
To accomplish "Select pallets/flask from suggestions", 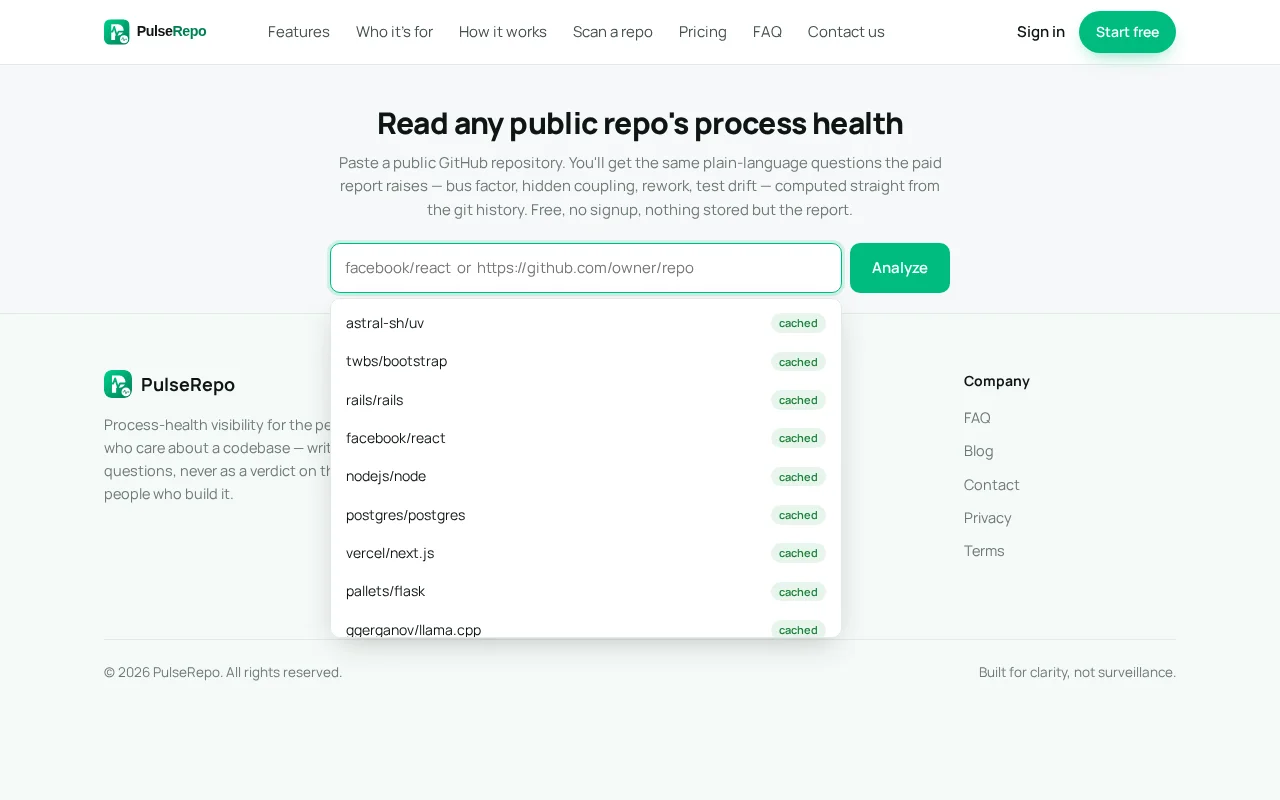I will [x=586, y=591].
